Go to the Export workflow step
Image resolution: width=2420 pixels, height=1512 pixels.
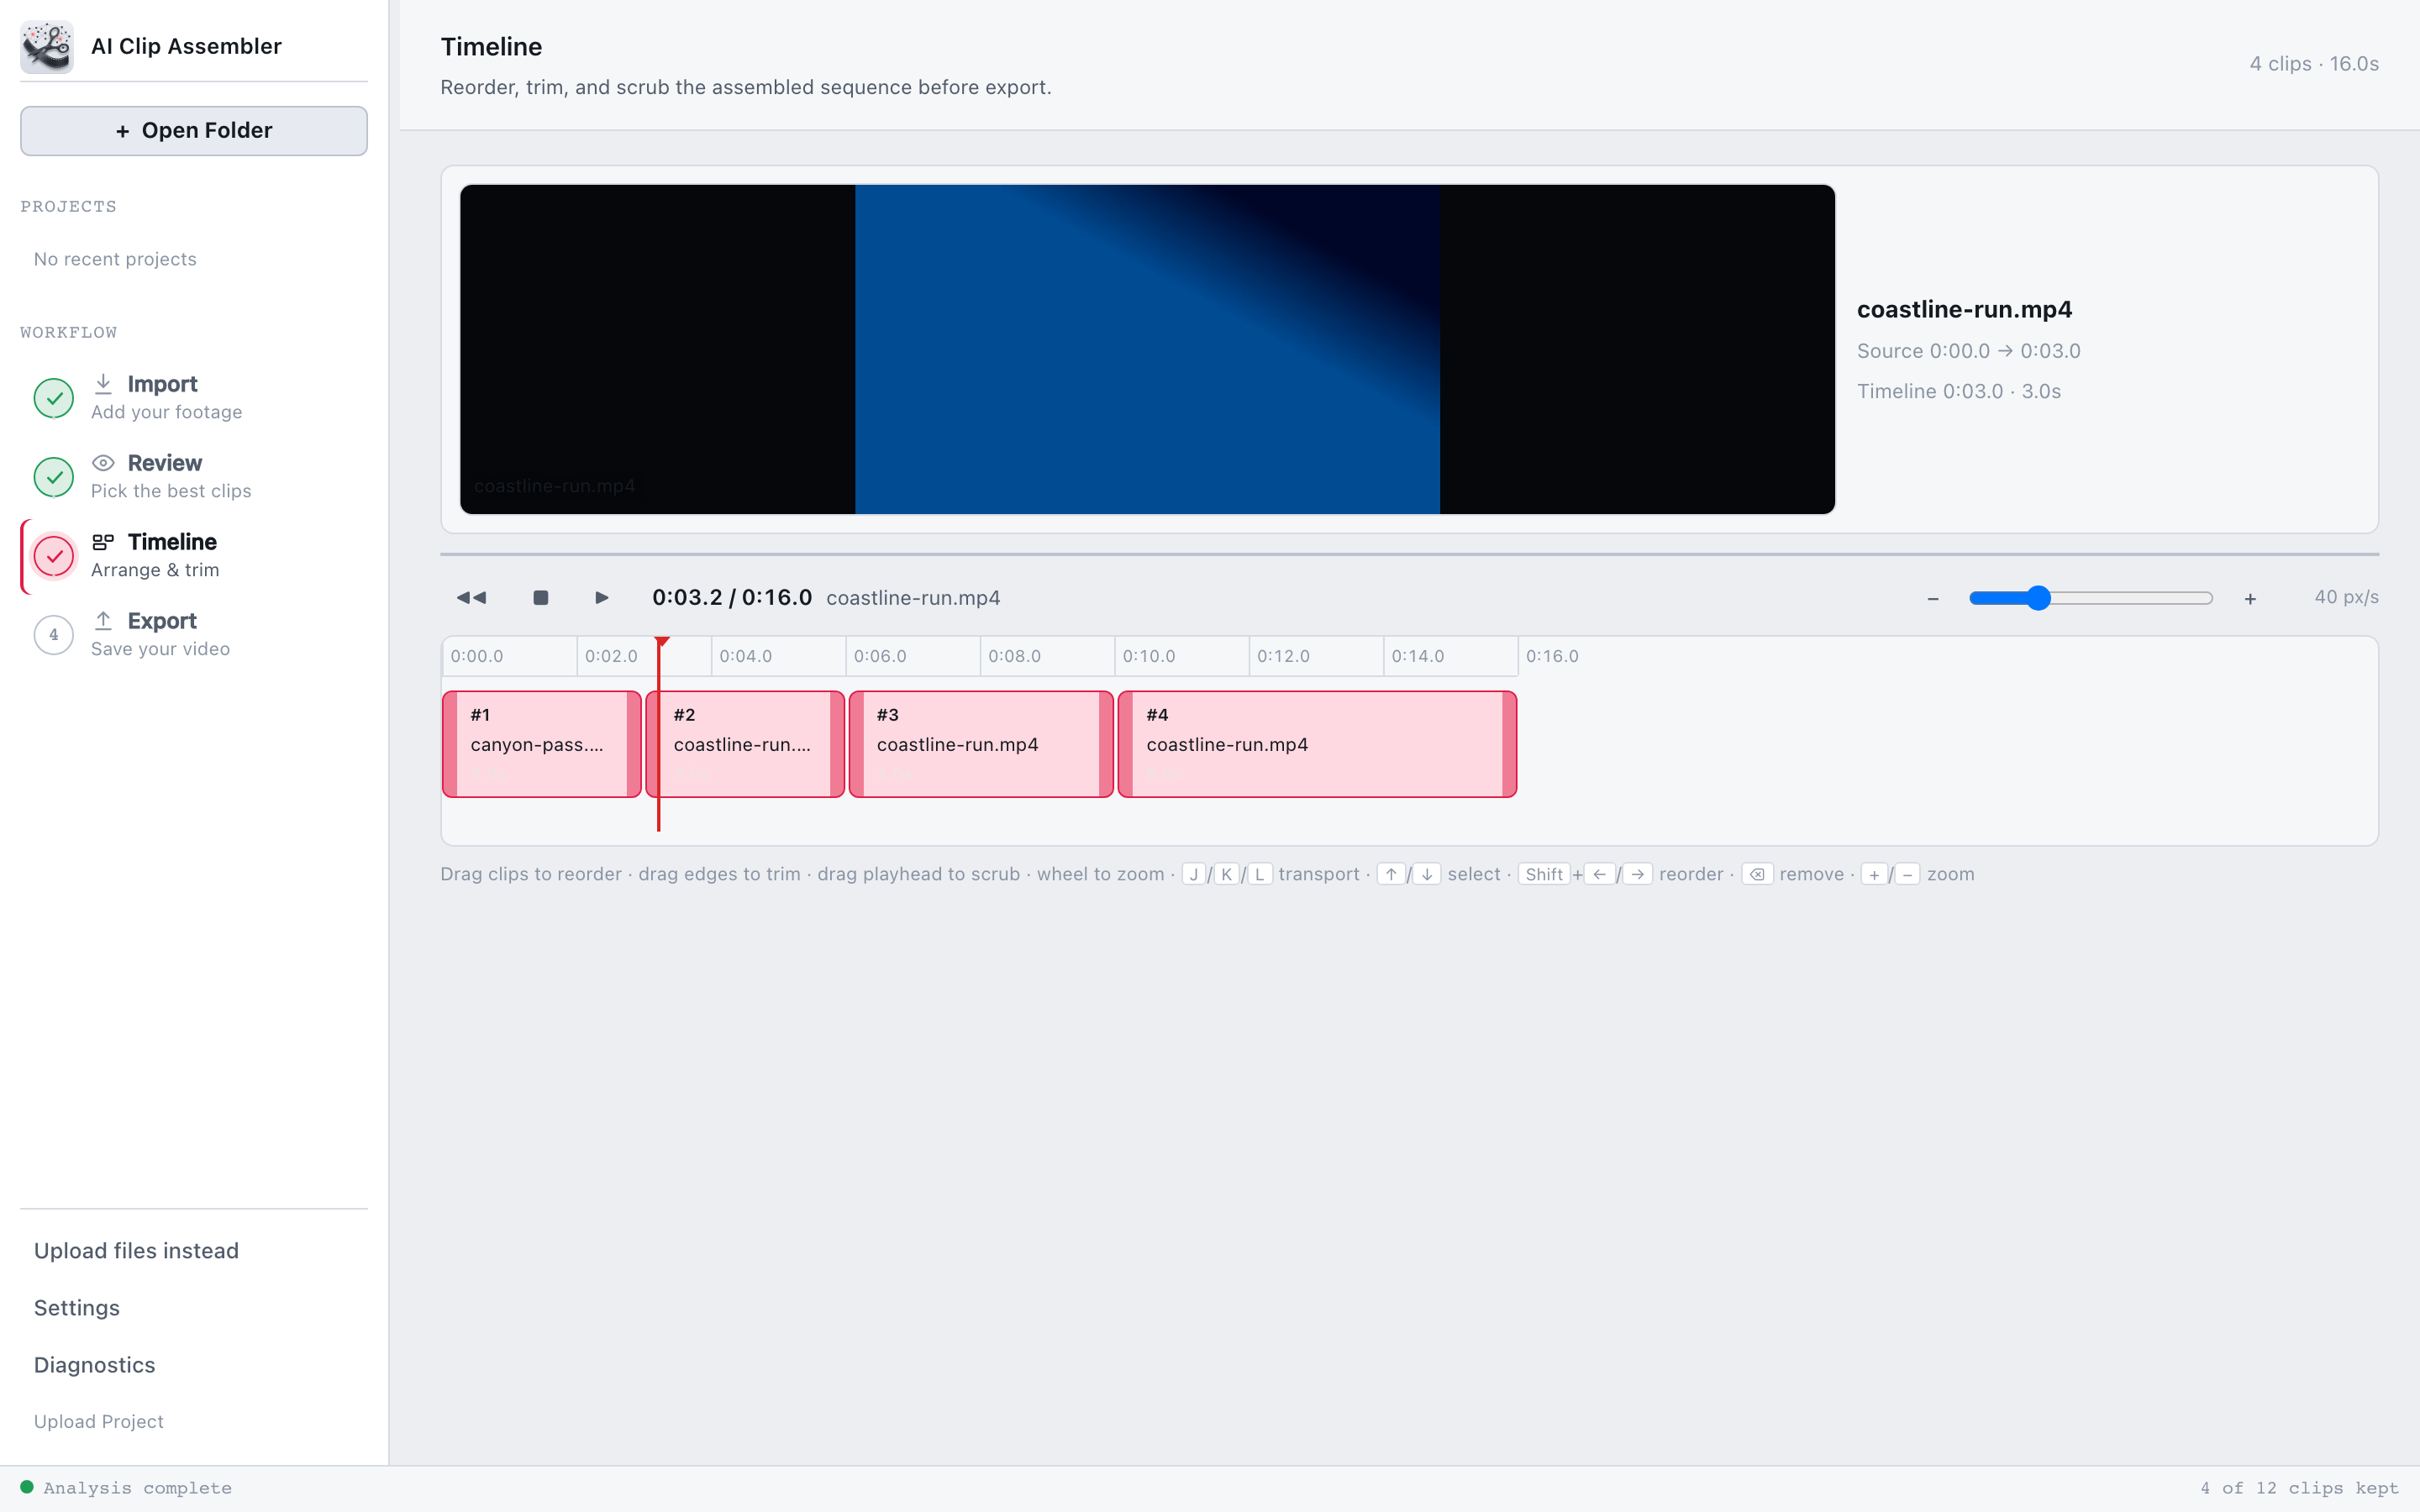[194, 635]
